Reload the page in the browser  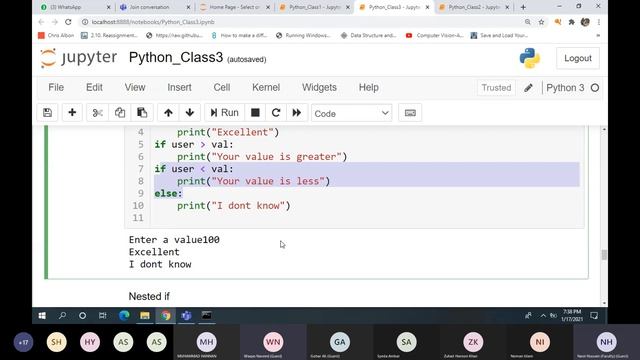click(68, 22)
